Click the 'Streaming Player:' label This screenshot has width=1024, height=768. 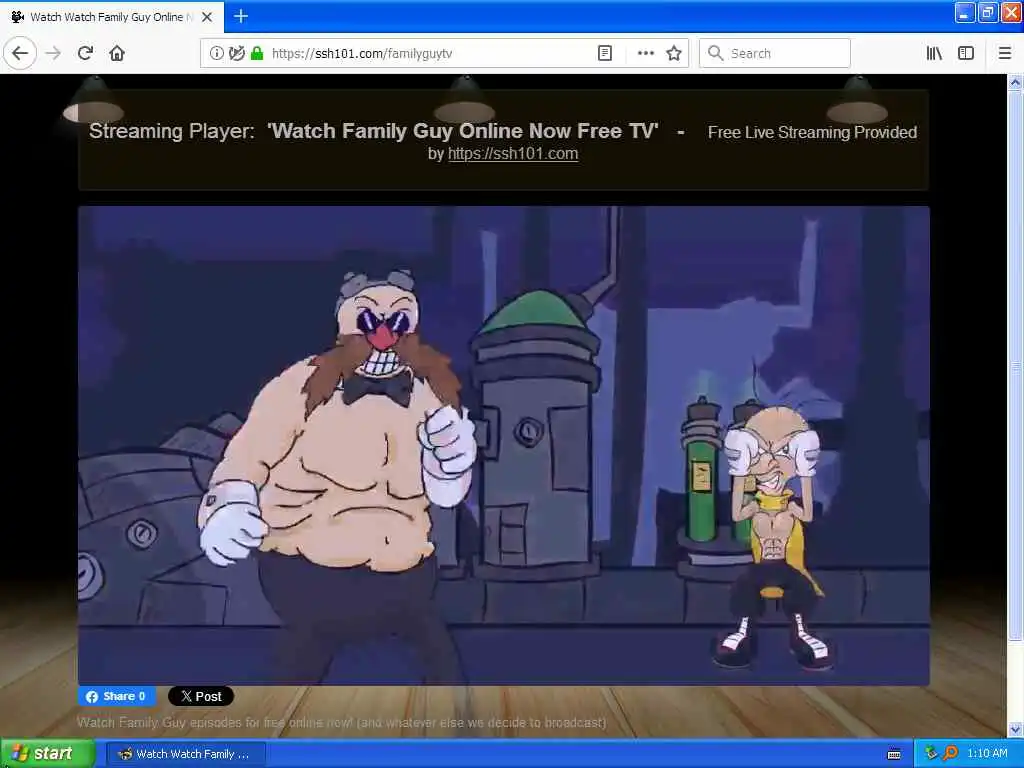point(172,131)
